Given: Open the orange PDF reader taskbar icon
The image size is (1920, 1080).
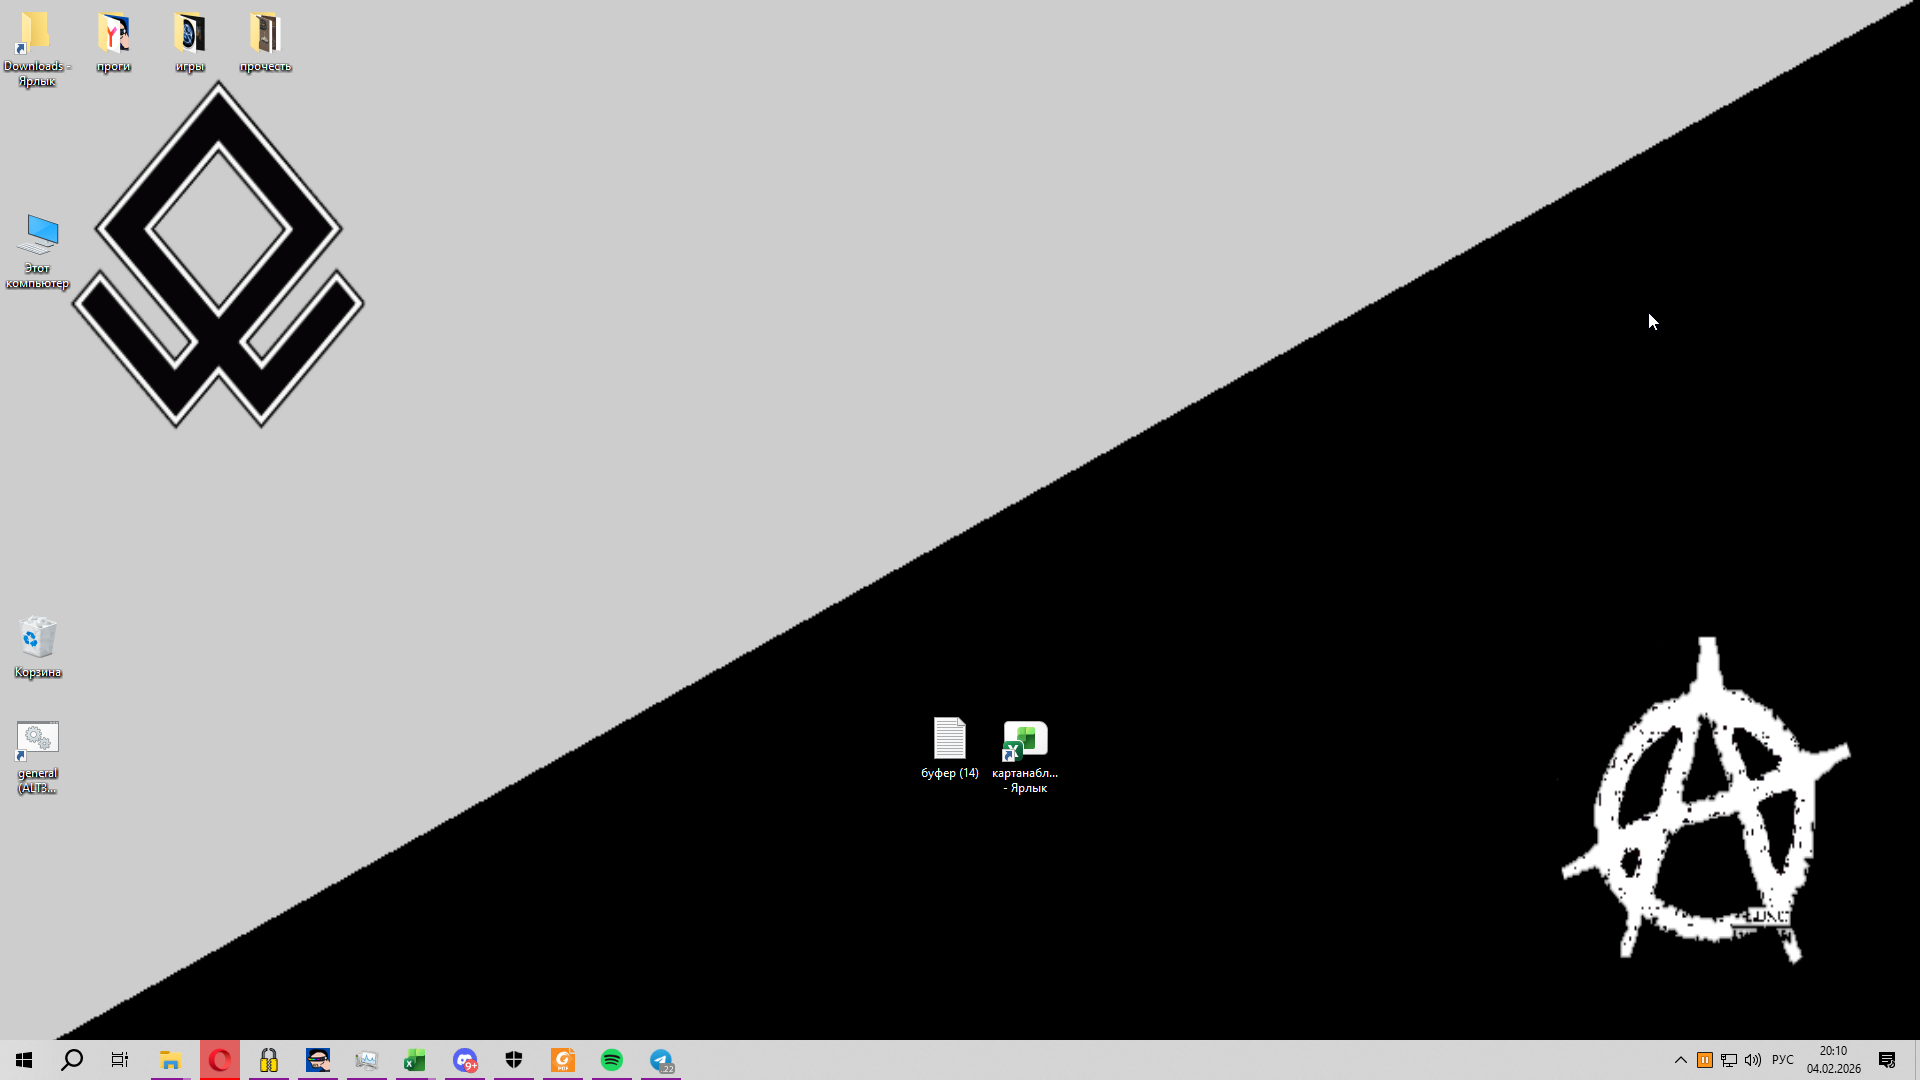Looking at the screenshot, I should click(563, 1060).
